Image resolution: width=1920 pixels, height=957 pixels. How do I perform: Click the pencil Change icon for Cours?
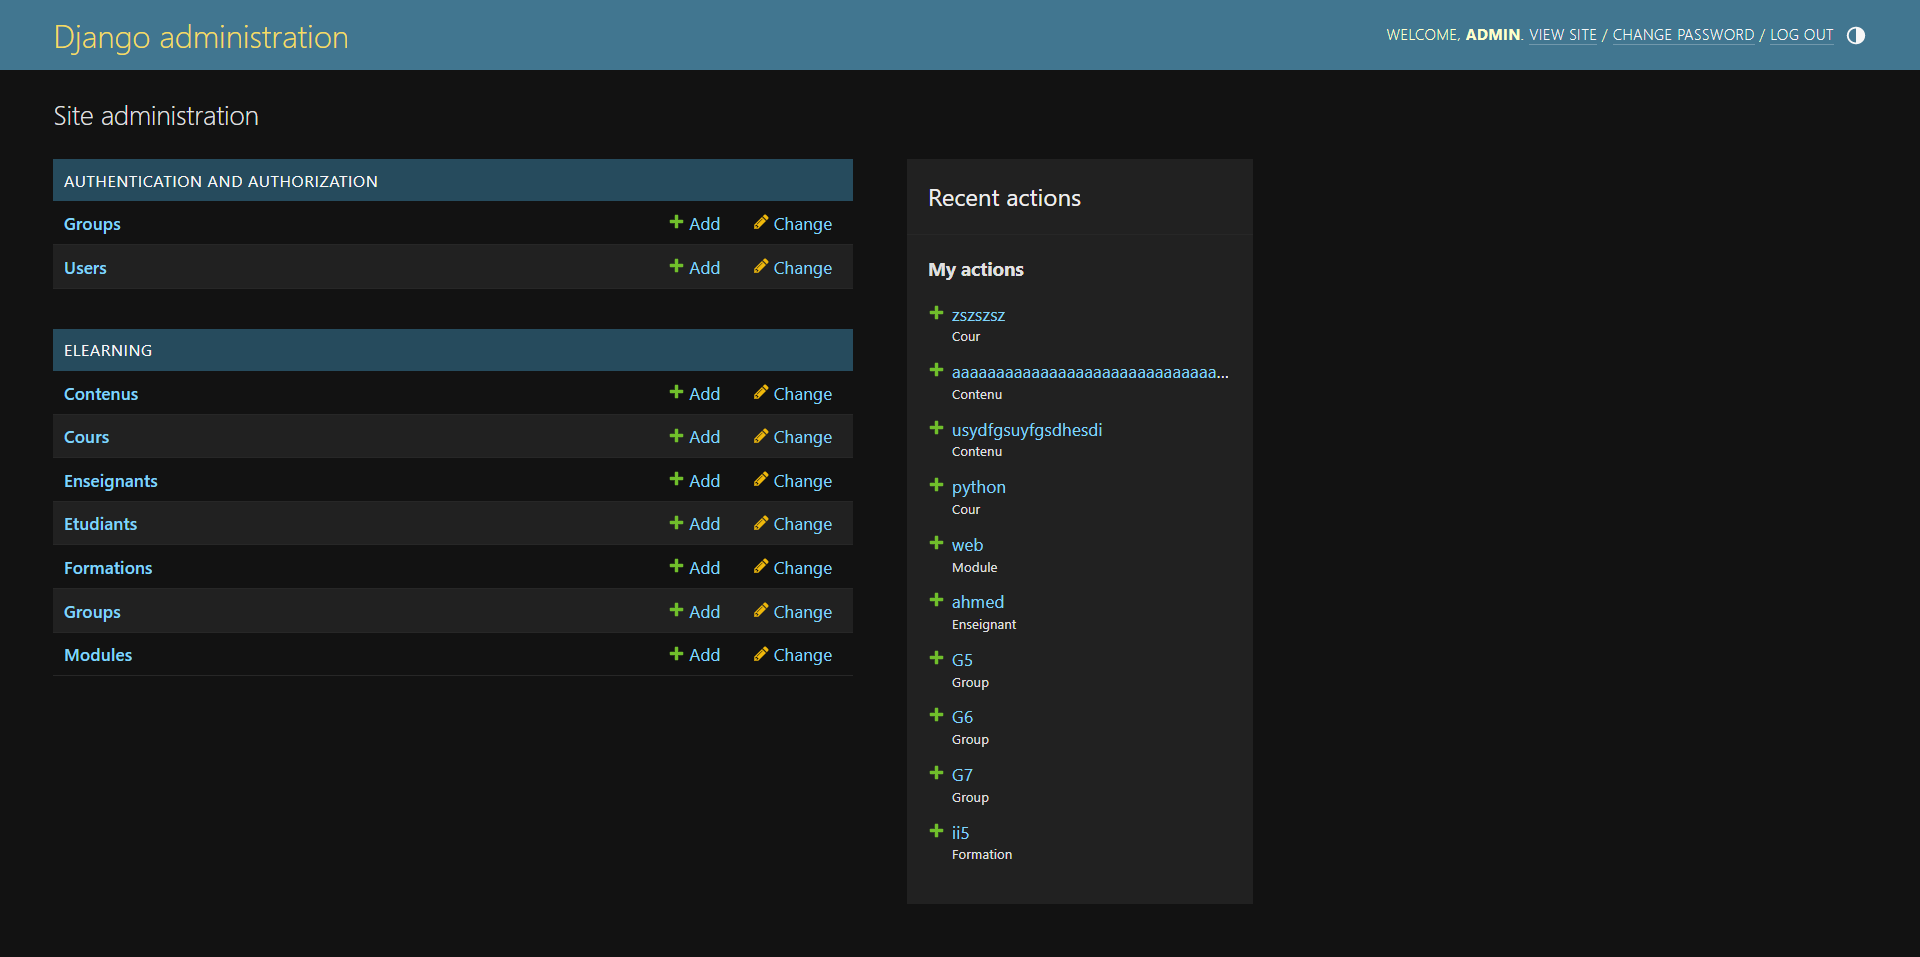[x=761, y=436]
